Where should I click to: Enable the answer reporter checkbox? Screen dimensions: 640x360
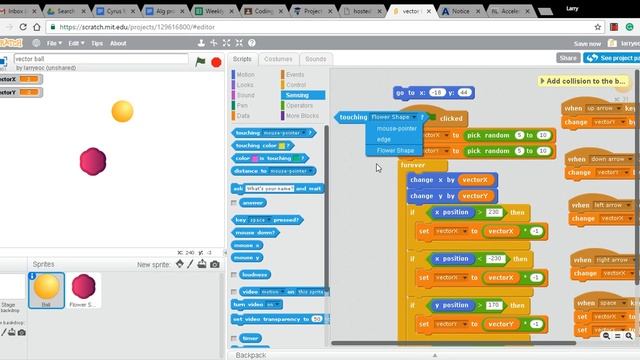(234, 203)
